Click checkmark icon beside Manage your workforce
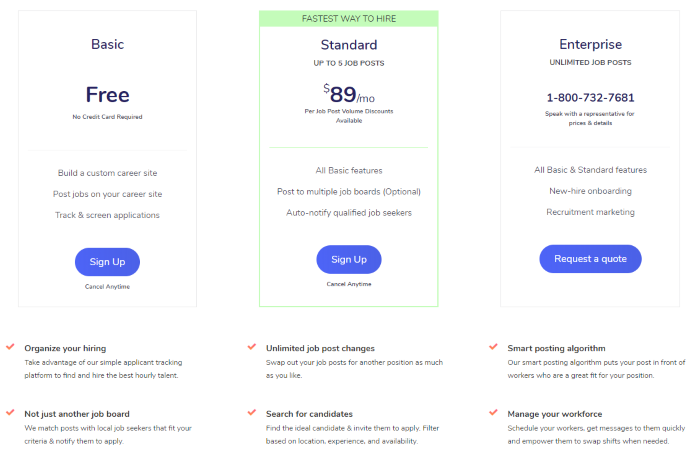The image size is (700, 456). click(x=492, y=412)
